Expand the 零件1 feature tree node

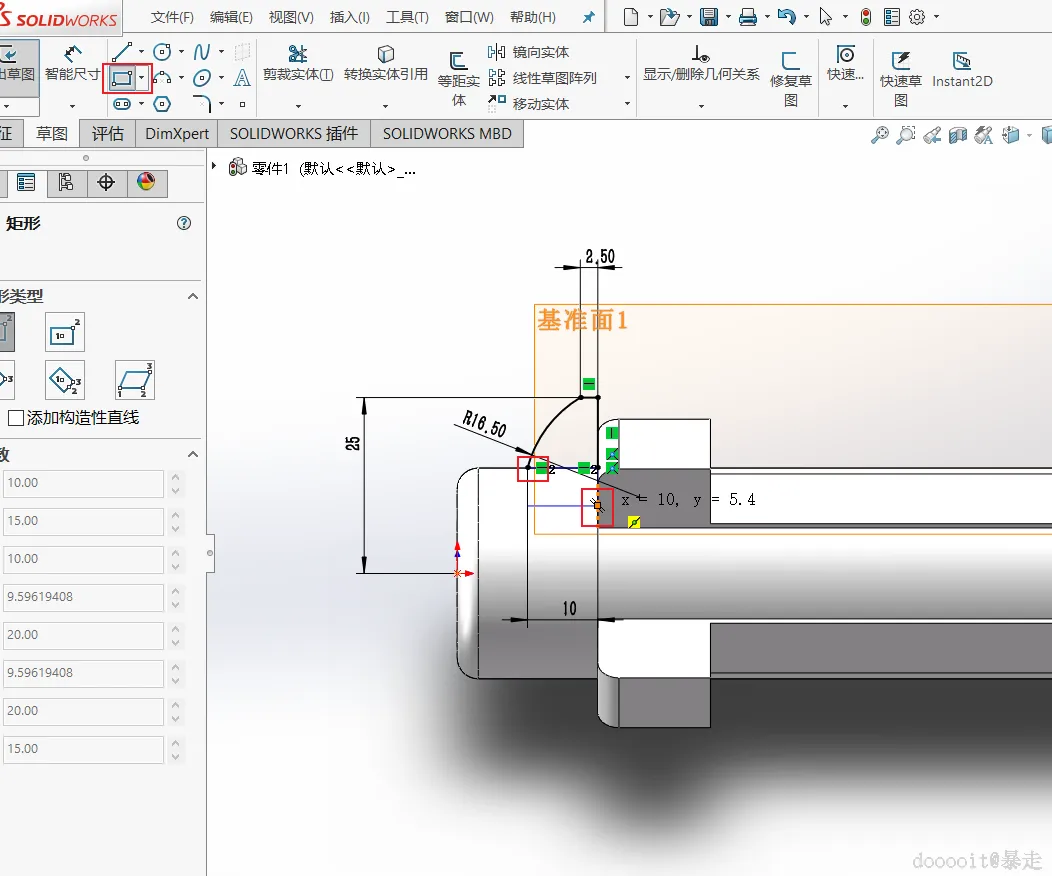[x=214, y=168]
